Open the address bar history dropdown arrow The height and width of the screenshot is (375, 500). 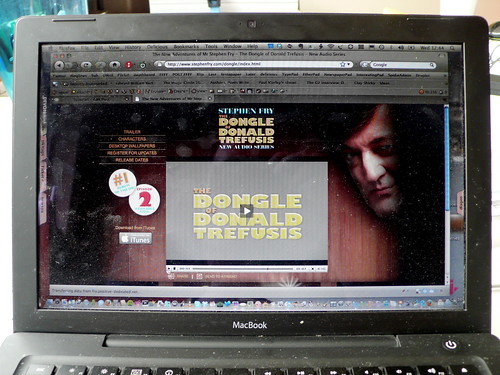tap(348, 64)
